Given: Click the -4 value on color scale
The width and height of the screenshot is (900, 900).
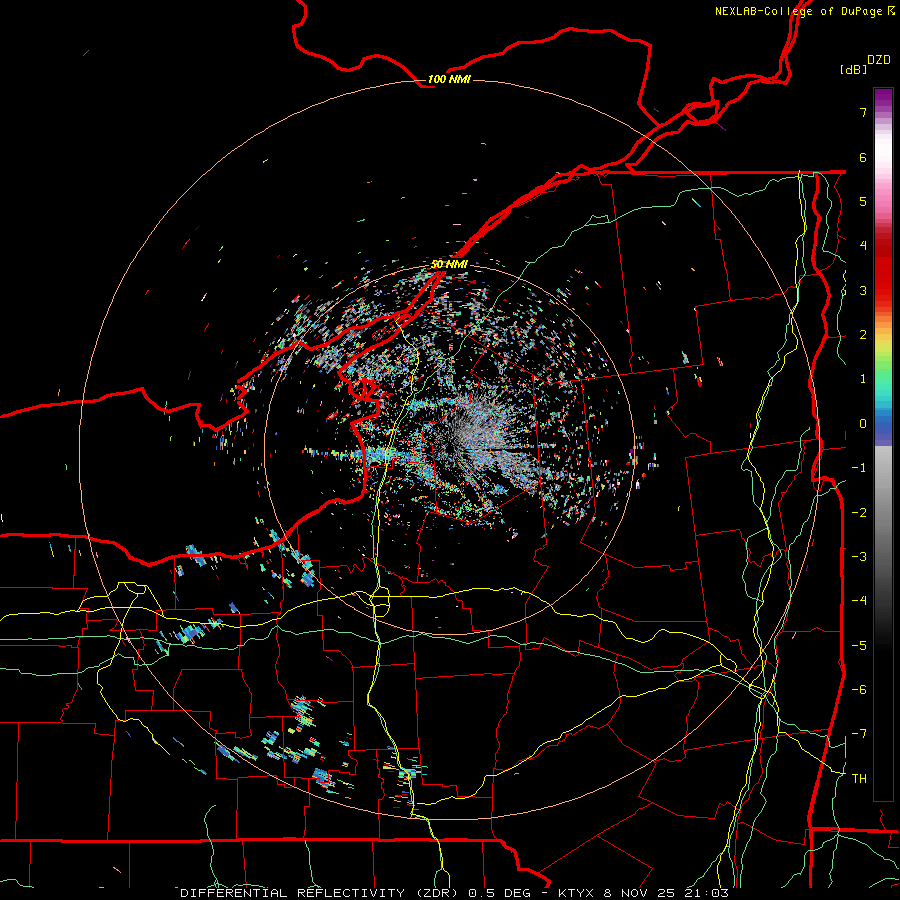Looking at the screenshot, I should (859, 601).
